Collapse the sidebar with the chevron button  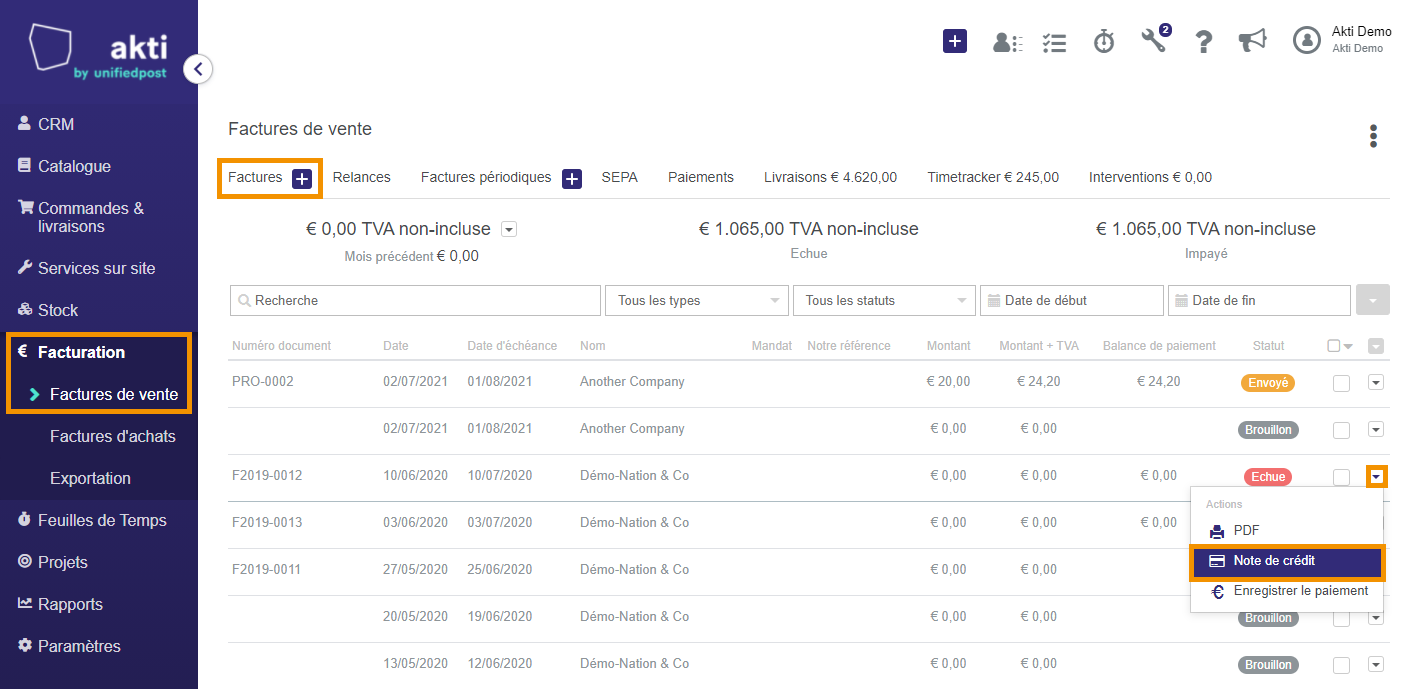[x=198, y=69]
